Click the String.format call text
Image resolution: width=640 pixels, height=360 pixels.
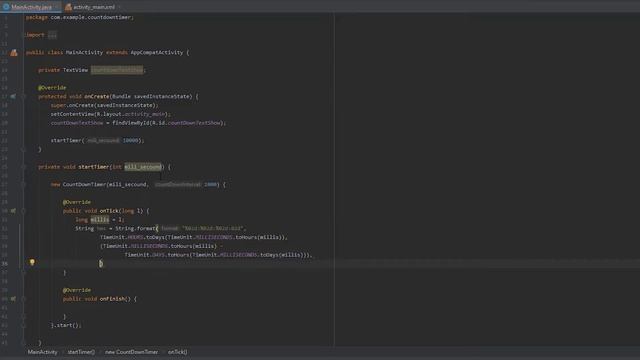[136, 229]
